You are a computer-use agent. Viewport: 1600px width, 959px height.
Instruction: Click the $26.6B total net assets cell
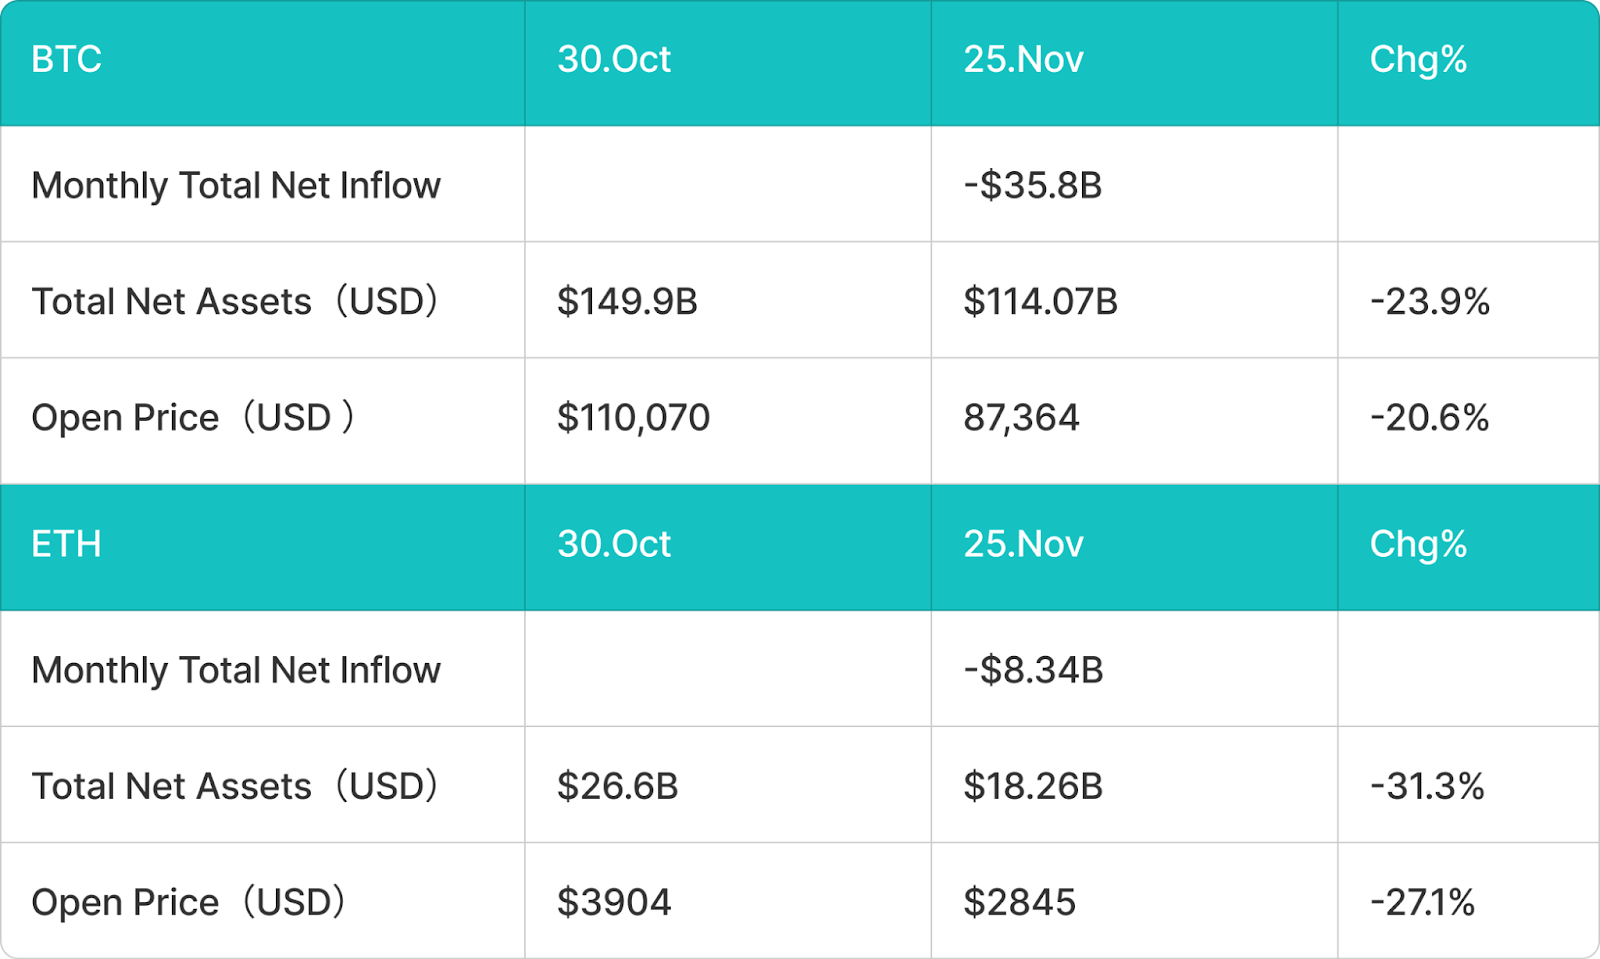(617, 787)
